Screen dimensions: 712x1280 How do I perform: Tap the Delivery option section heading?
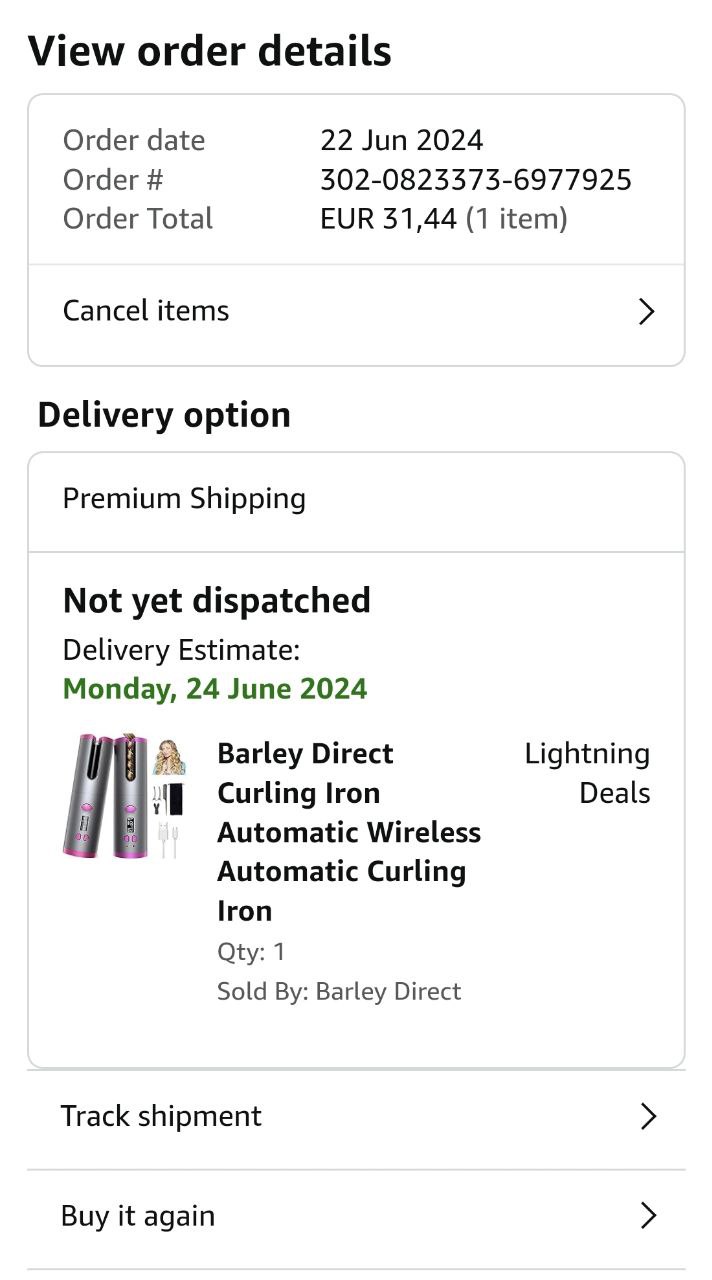click(x=164, y=415)
